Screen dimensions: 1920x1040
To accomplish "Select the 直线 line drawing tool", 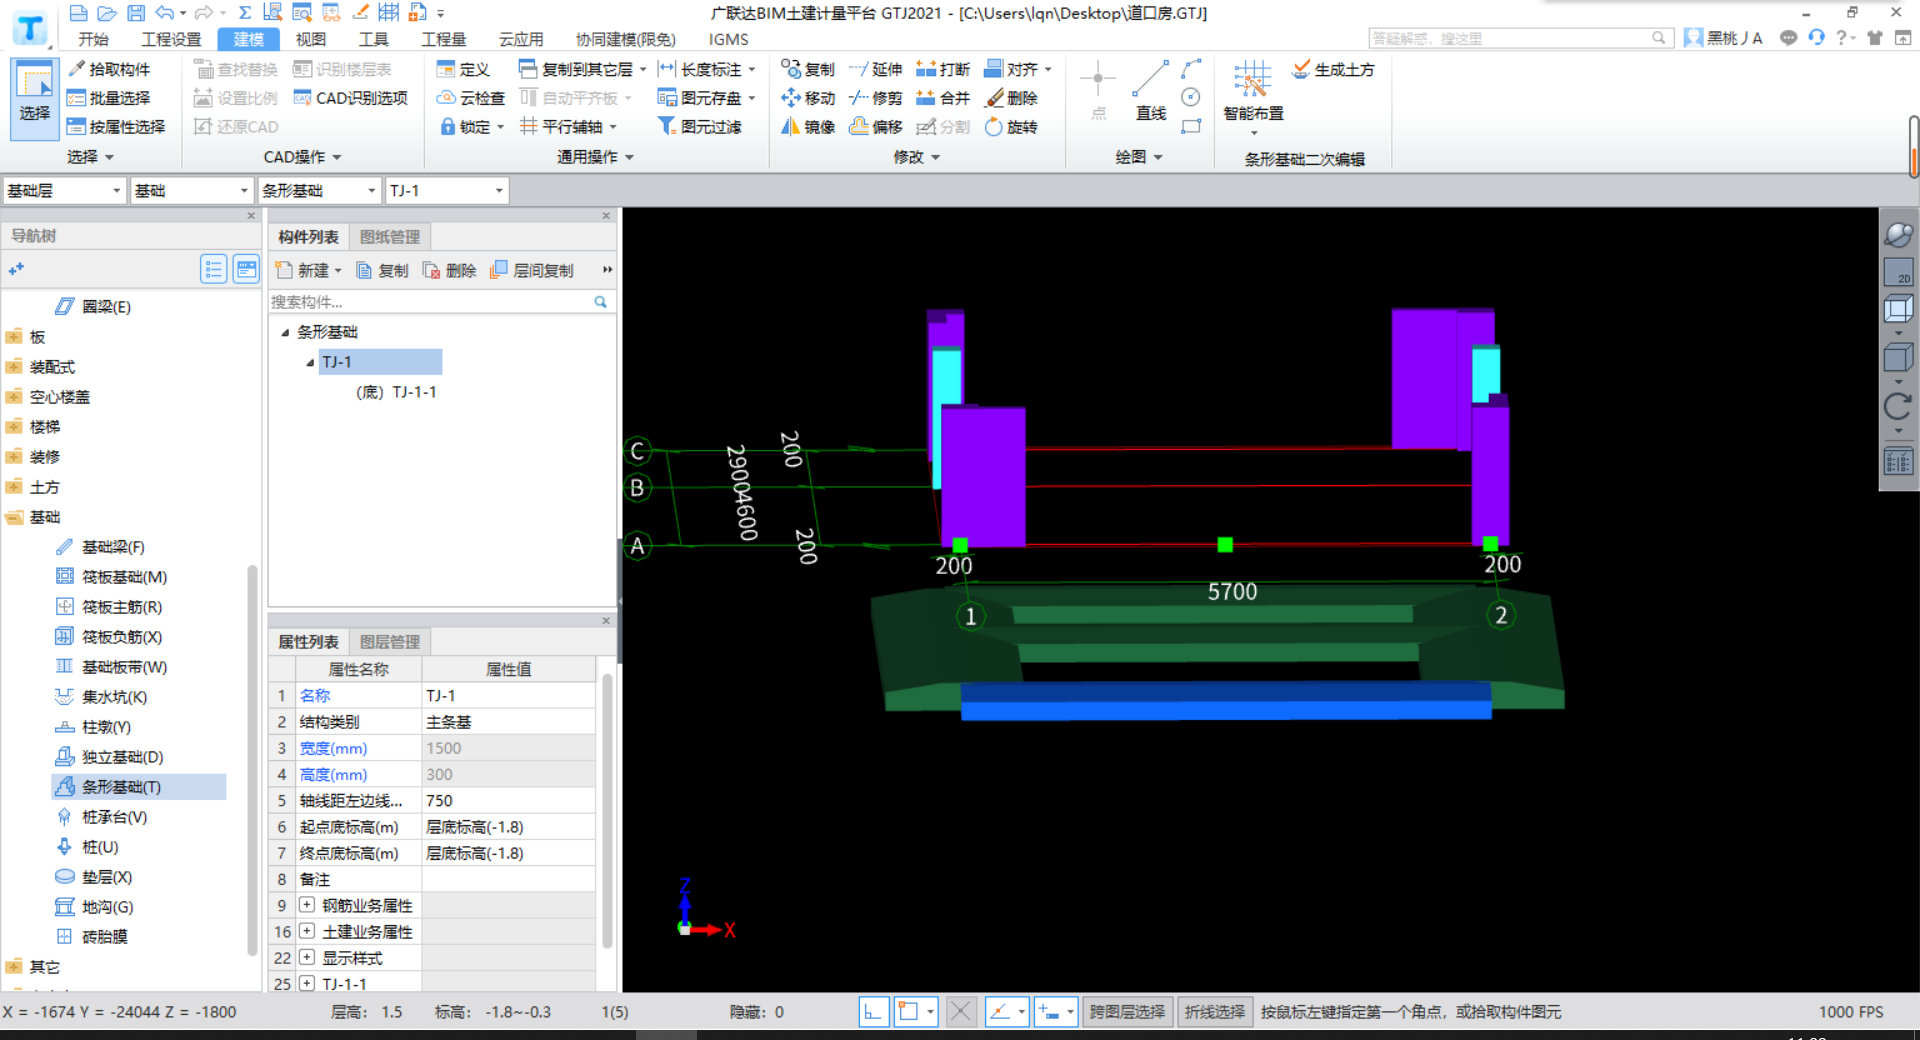I will [x=1150, y=90].
